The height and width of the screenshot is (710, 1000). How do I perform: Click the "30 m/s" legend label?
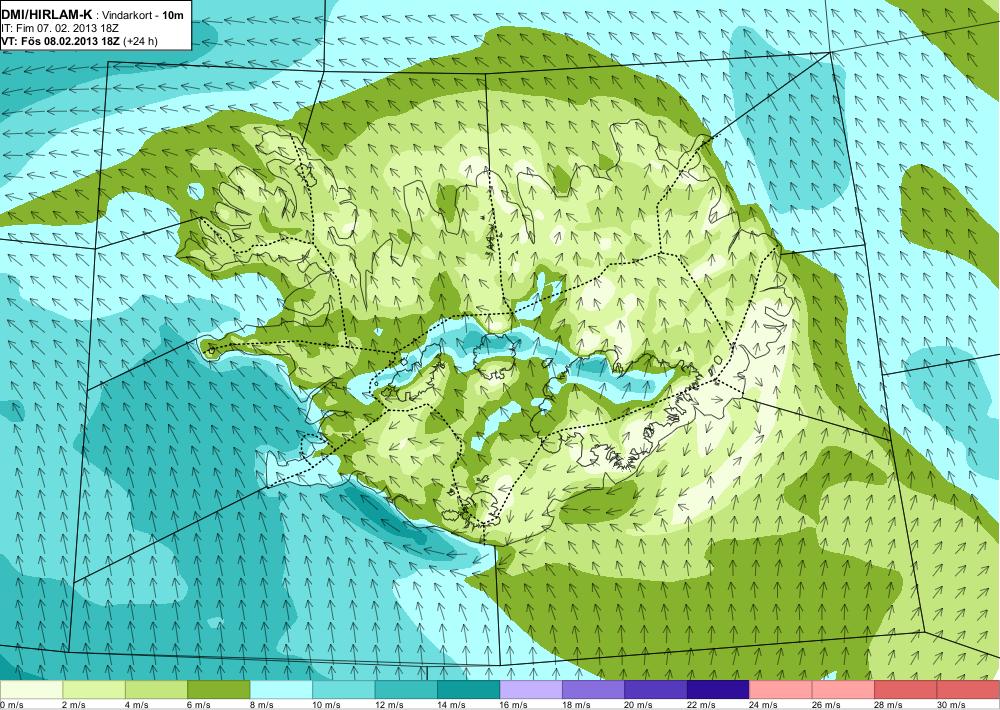click(x=952, y=705)
